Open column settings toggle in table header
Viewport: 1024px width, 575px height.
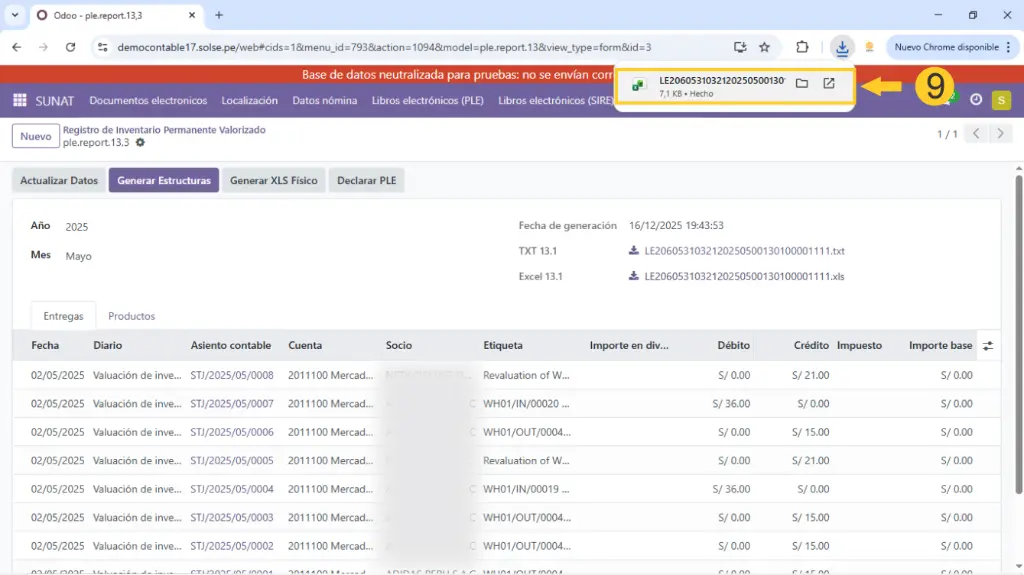pos(988,346)
